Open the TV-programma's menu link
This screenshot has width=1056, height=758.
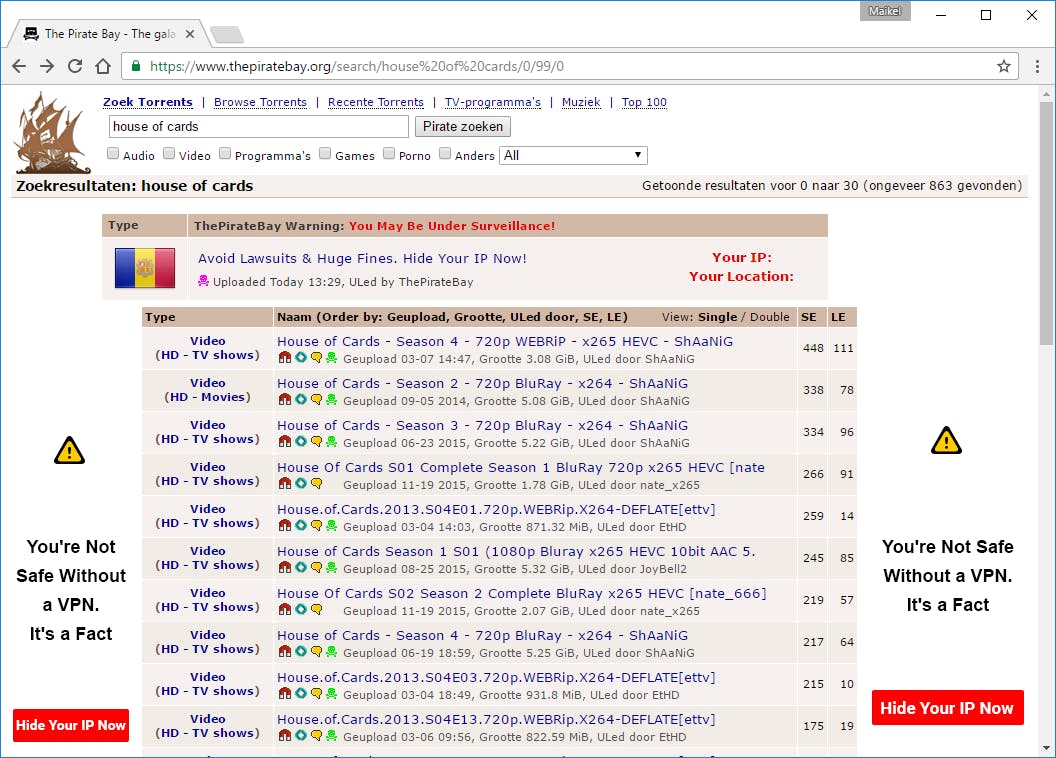pos(493,102)
